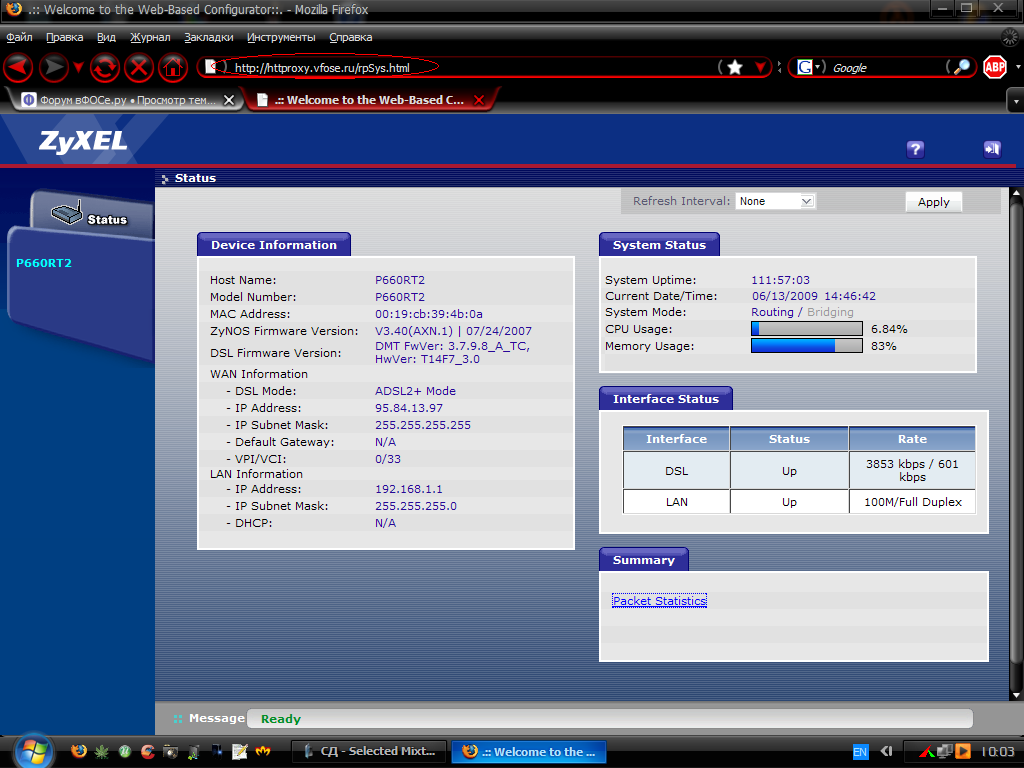This screenshot has width=1024, height=768.
Task: Open the ZyXEL help question-mark icon
Action: click(x=915, y=149)
